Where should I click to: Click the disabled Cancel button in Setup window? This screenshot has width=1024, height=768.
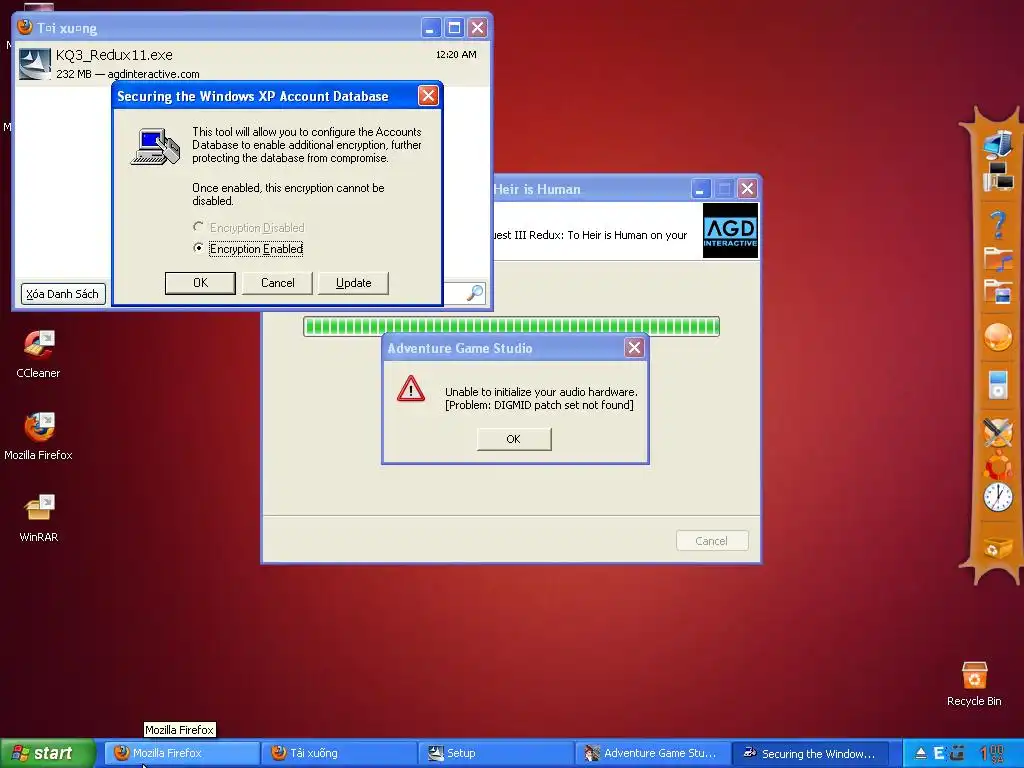tap(712, 541)
